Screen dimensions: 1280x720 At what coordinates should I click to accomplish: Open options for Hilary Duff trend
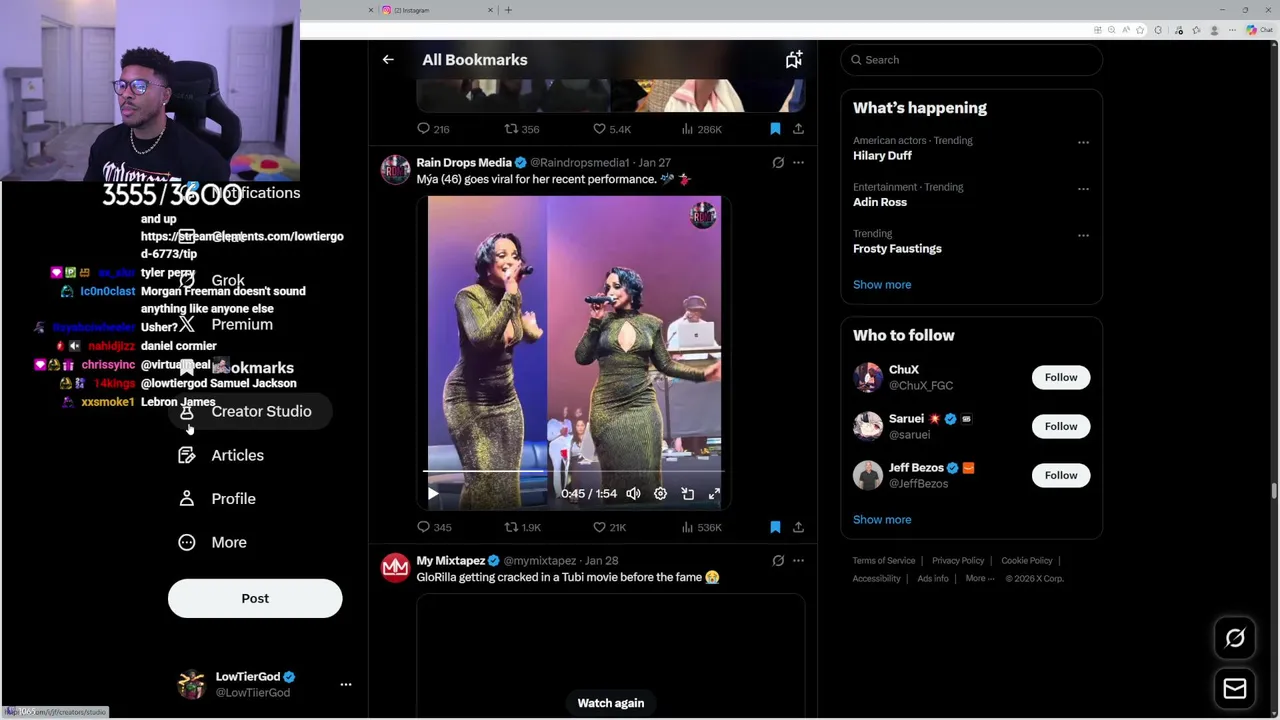1083,142
